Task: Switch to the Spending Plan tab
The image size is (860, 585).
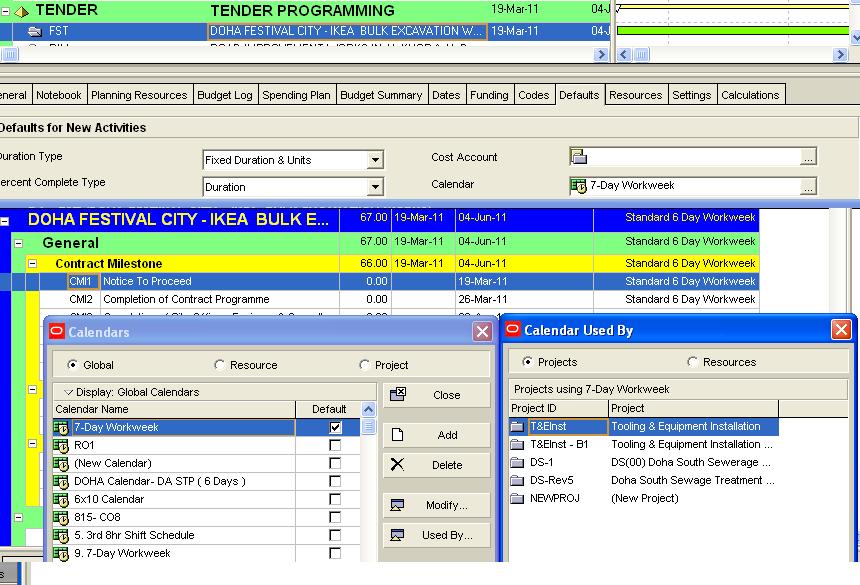Action: 296,95
